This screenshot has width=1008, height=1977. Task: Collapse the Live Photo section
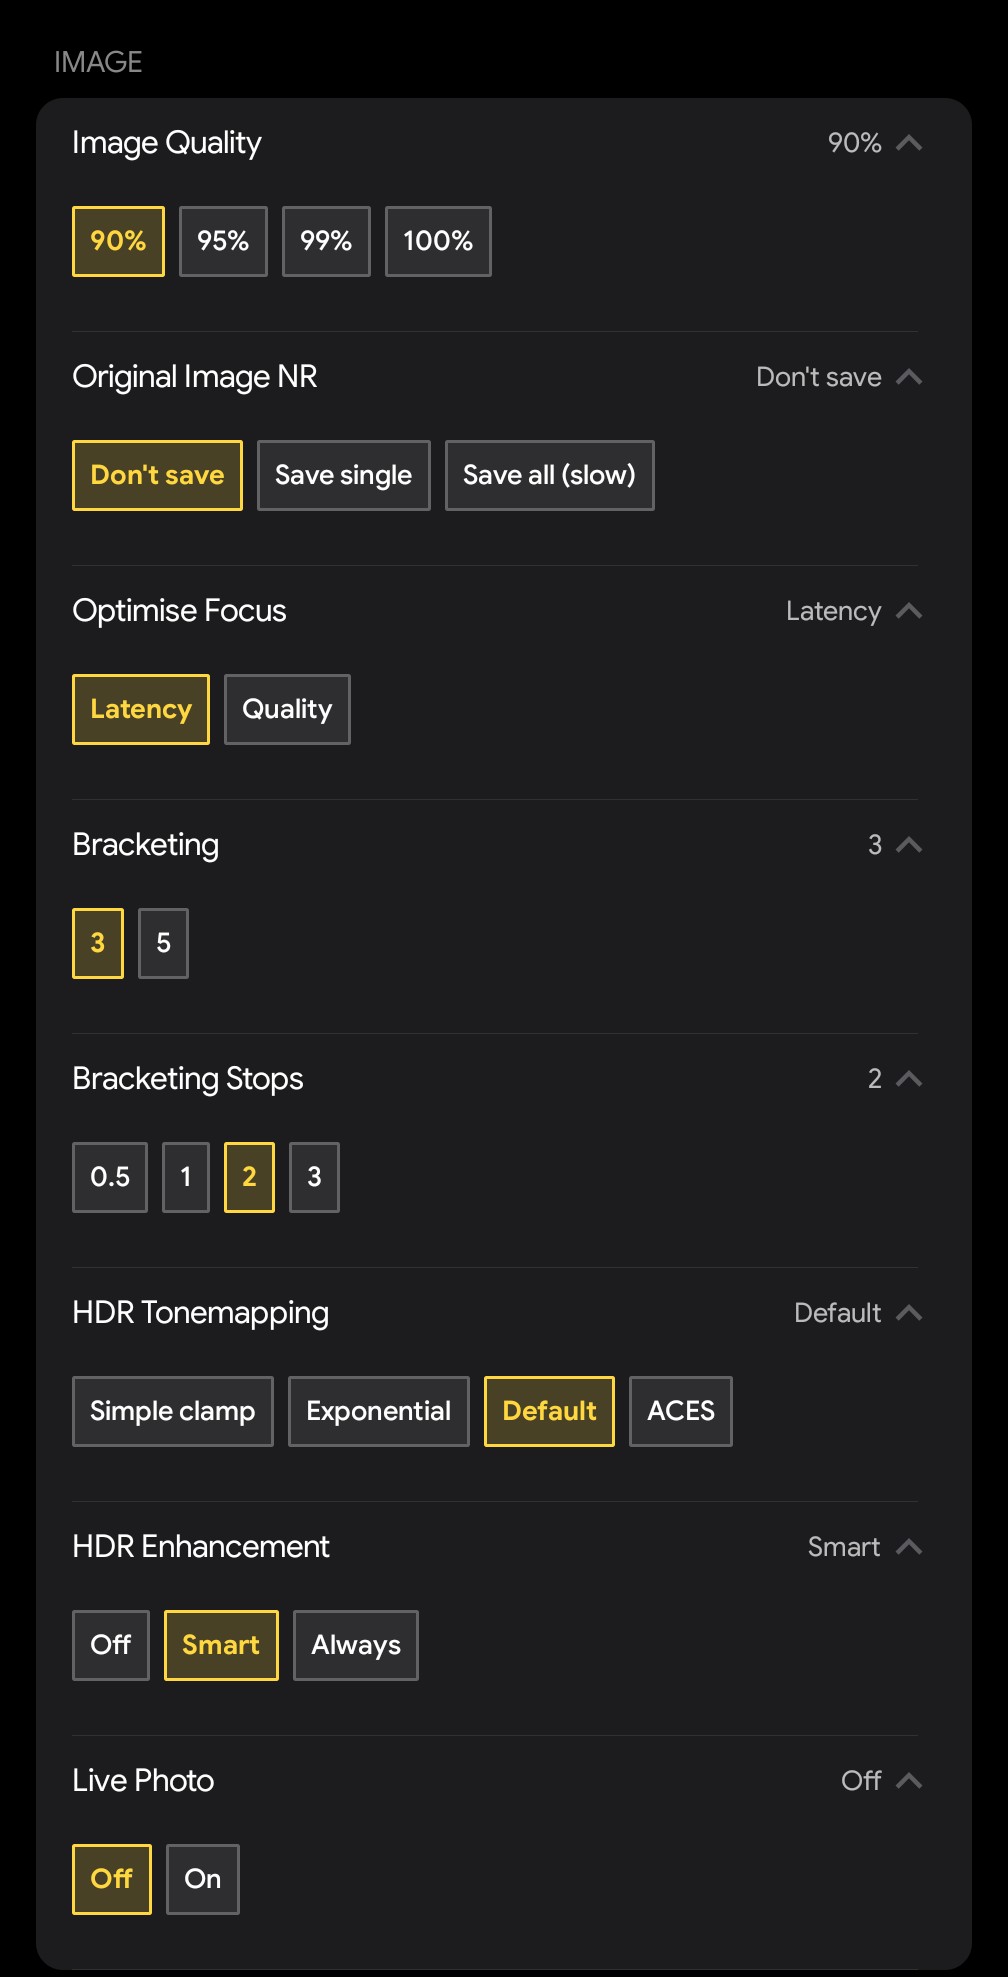[908, 1781]
